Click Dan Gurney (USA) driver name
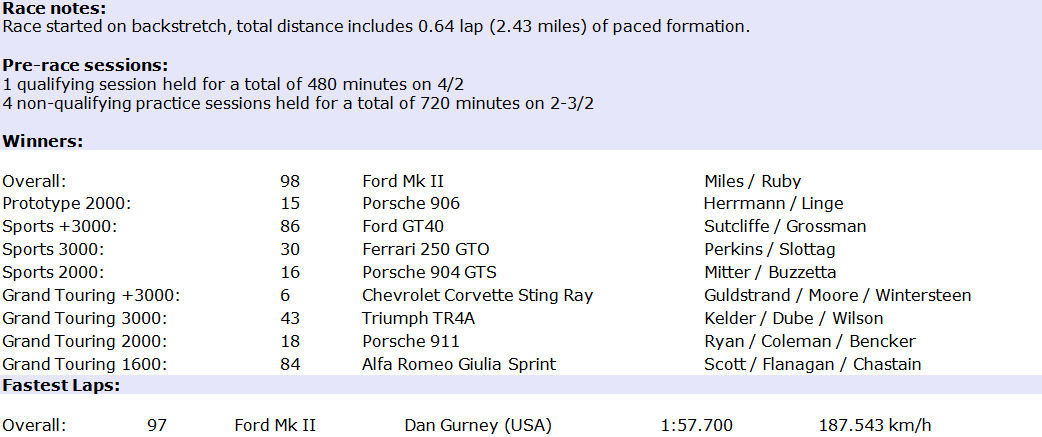This screenshot has width=1042, height=437. coord(478,426)
